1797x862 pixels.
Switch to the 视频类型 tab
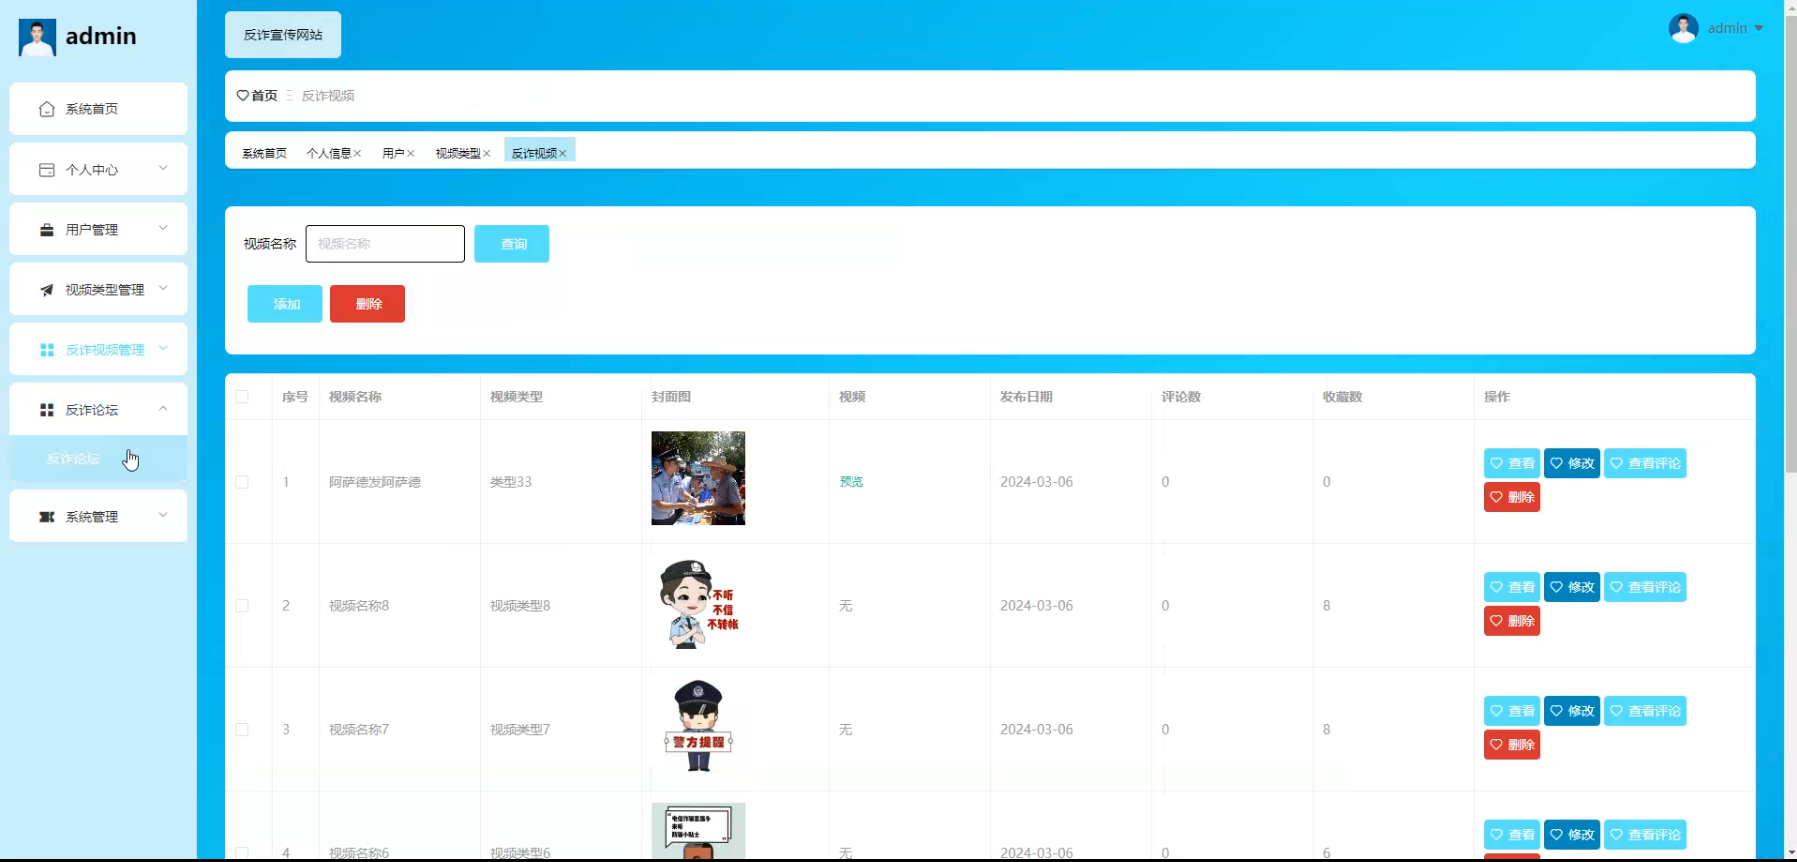click(x=458, y=154)
